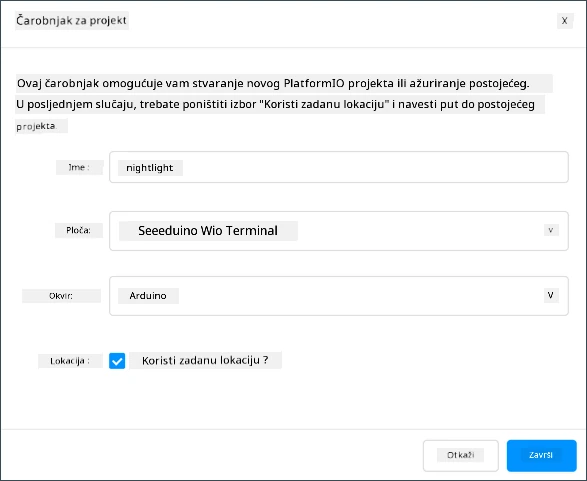Click into the Ime name input field

(339, 167)
